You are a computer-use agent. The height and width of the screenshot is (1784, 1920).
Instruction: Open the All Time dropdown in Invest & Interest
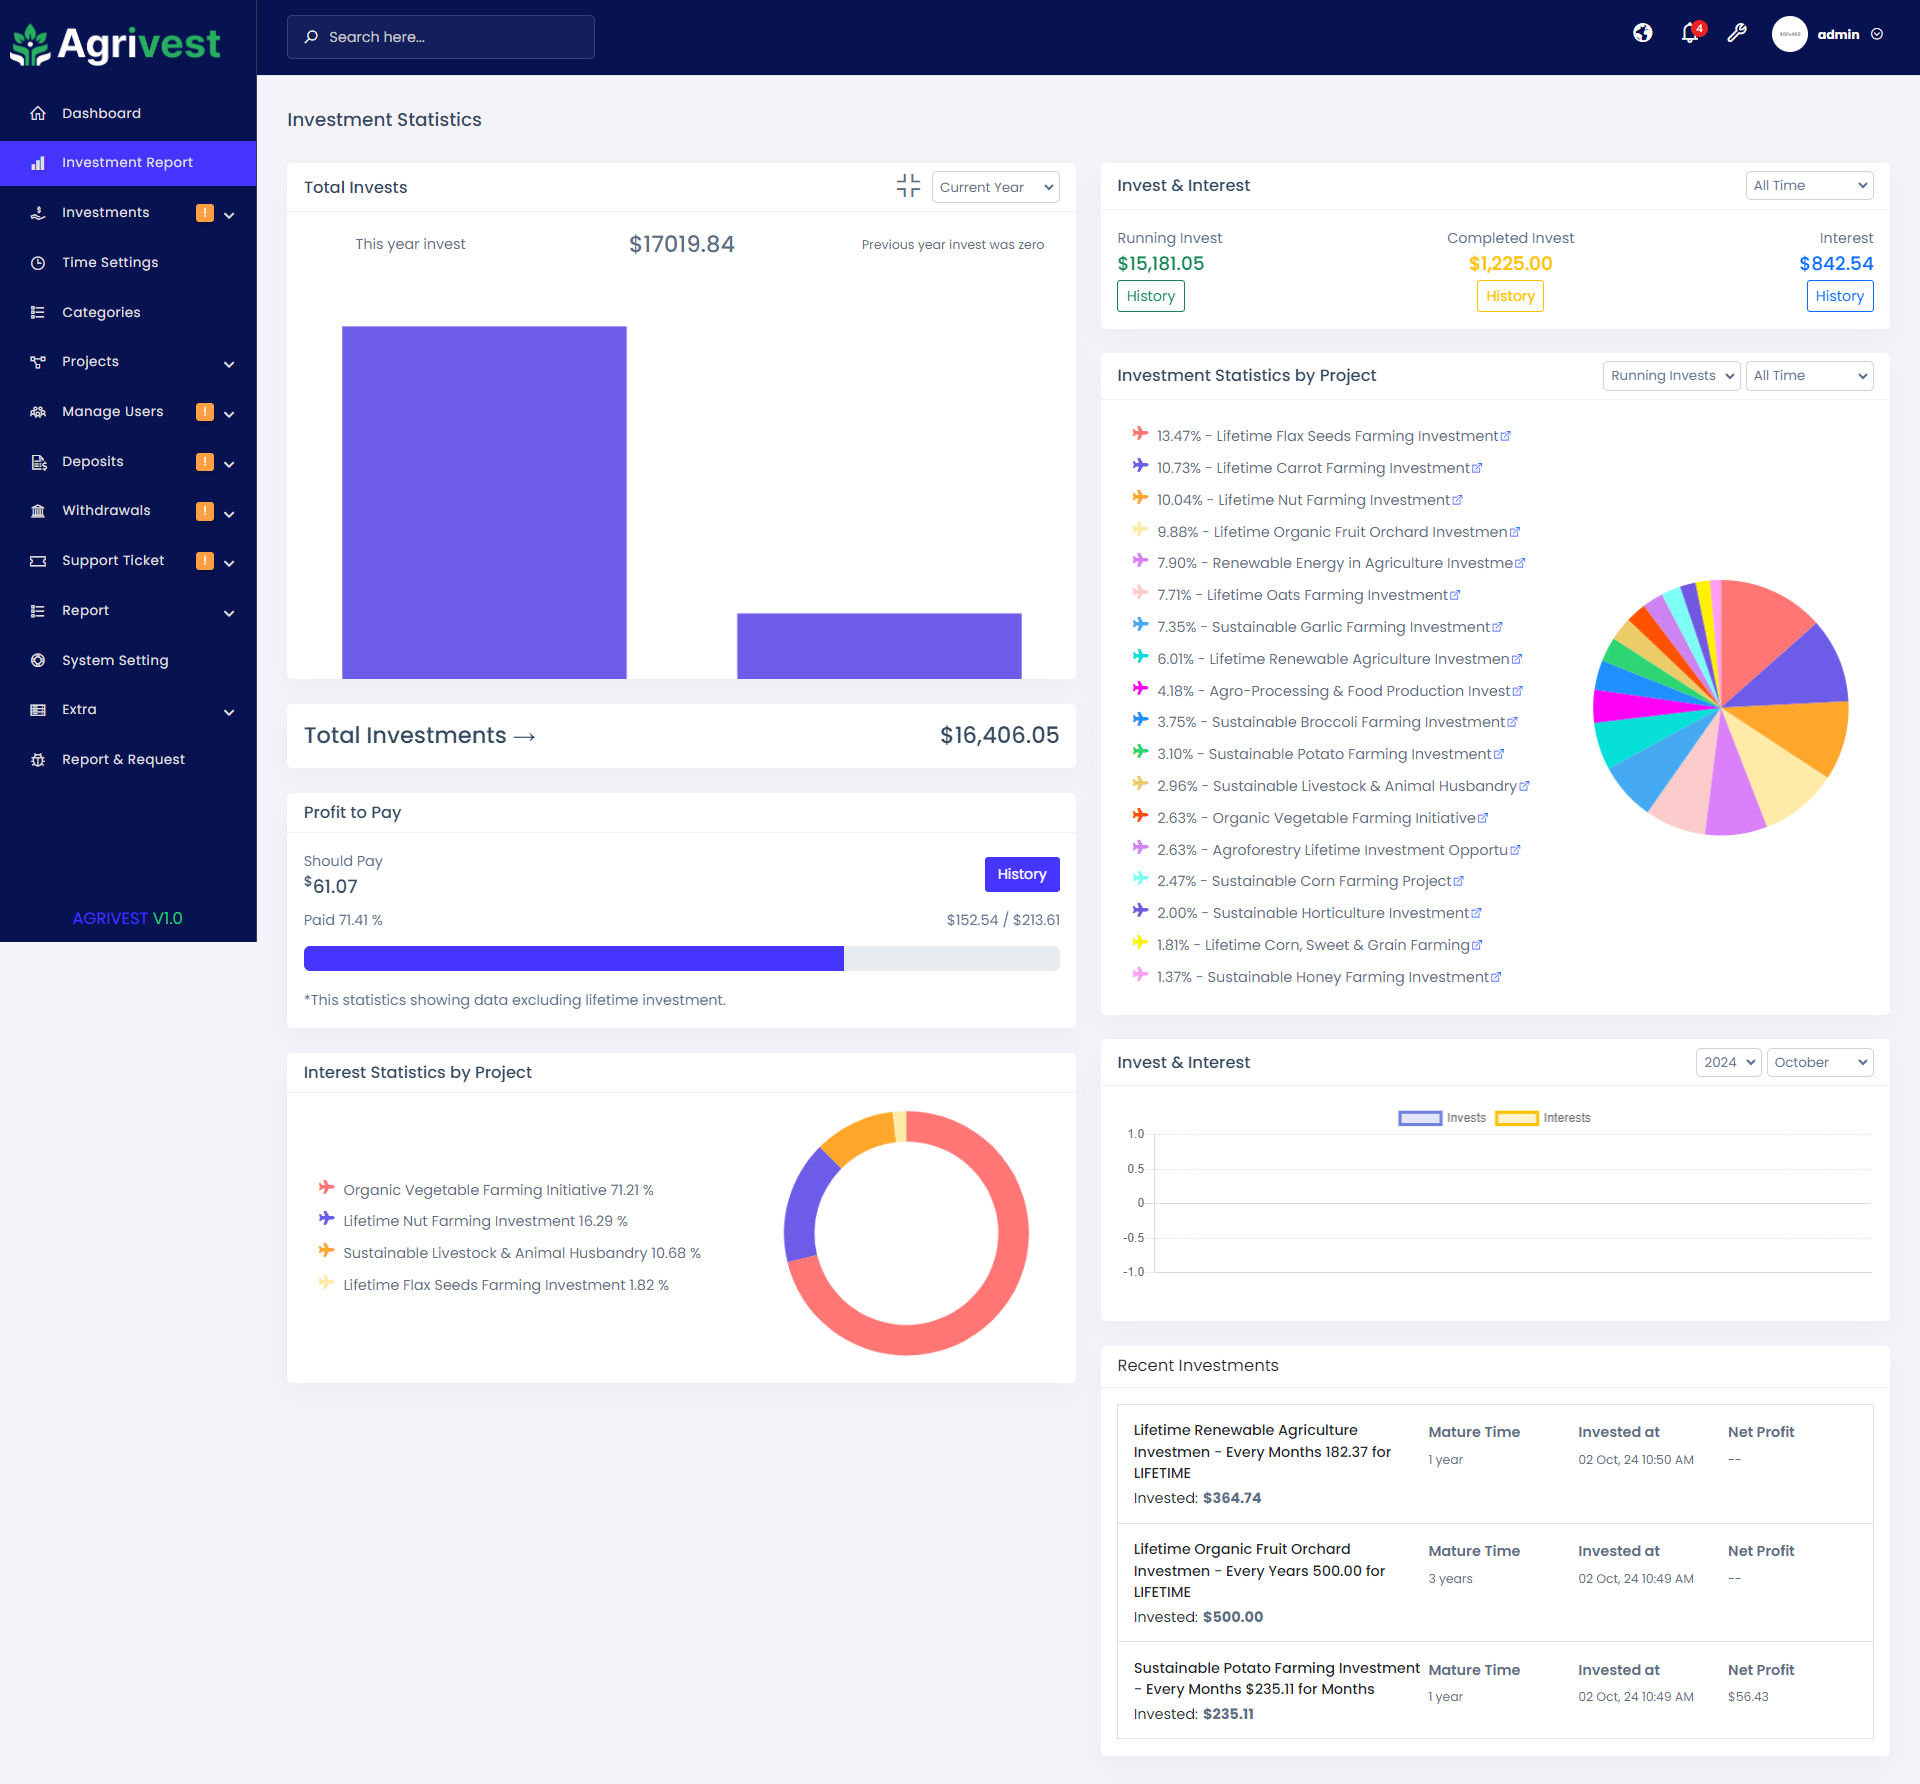coord(1809,185)
